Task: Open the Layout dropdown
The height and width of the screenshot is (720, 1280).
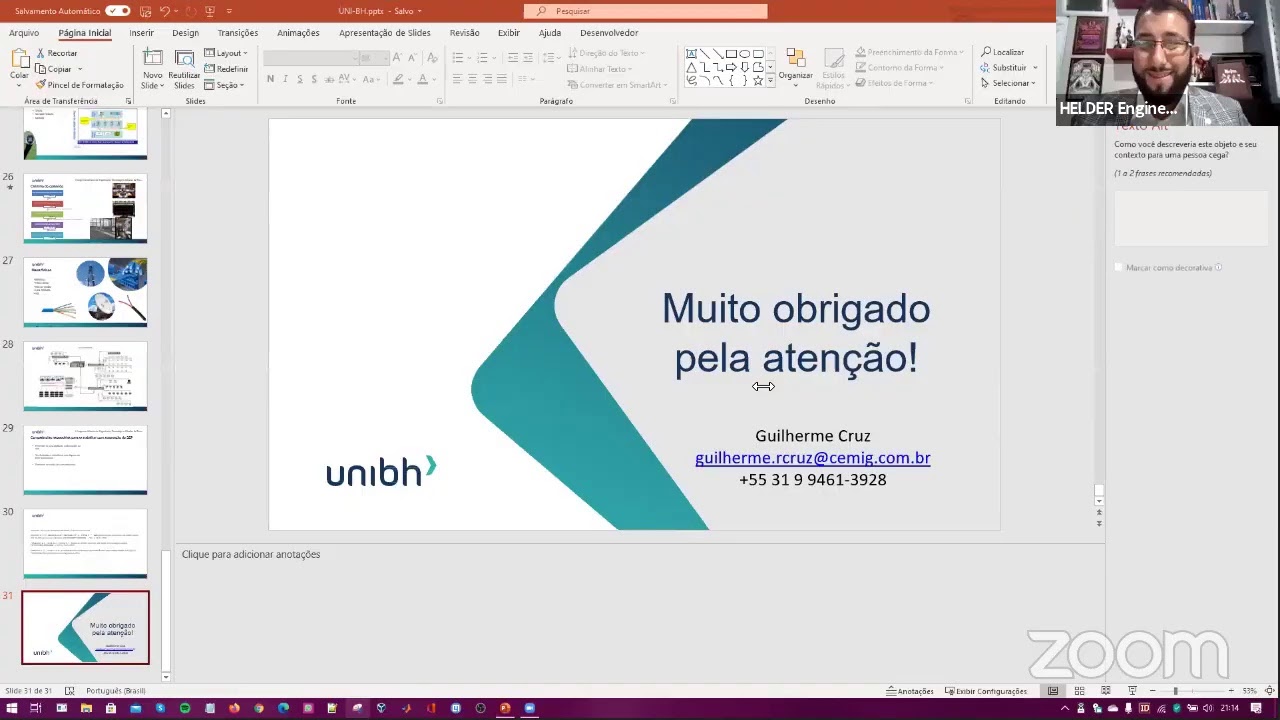Action: click(226, 53)
